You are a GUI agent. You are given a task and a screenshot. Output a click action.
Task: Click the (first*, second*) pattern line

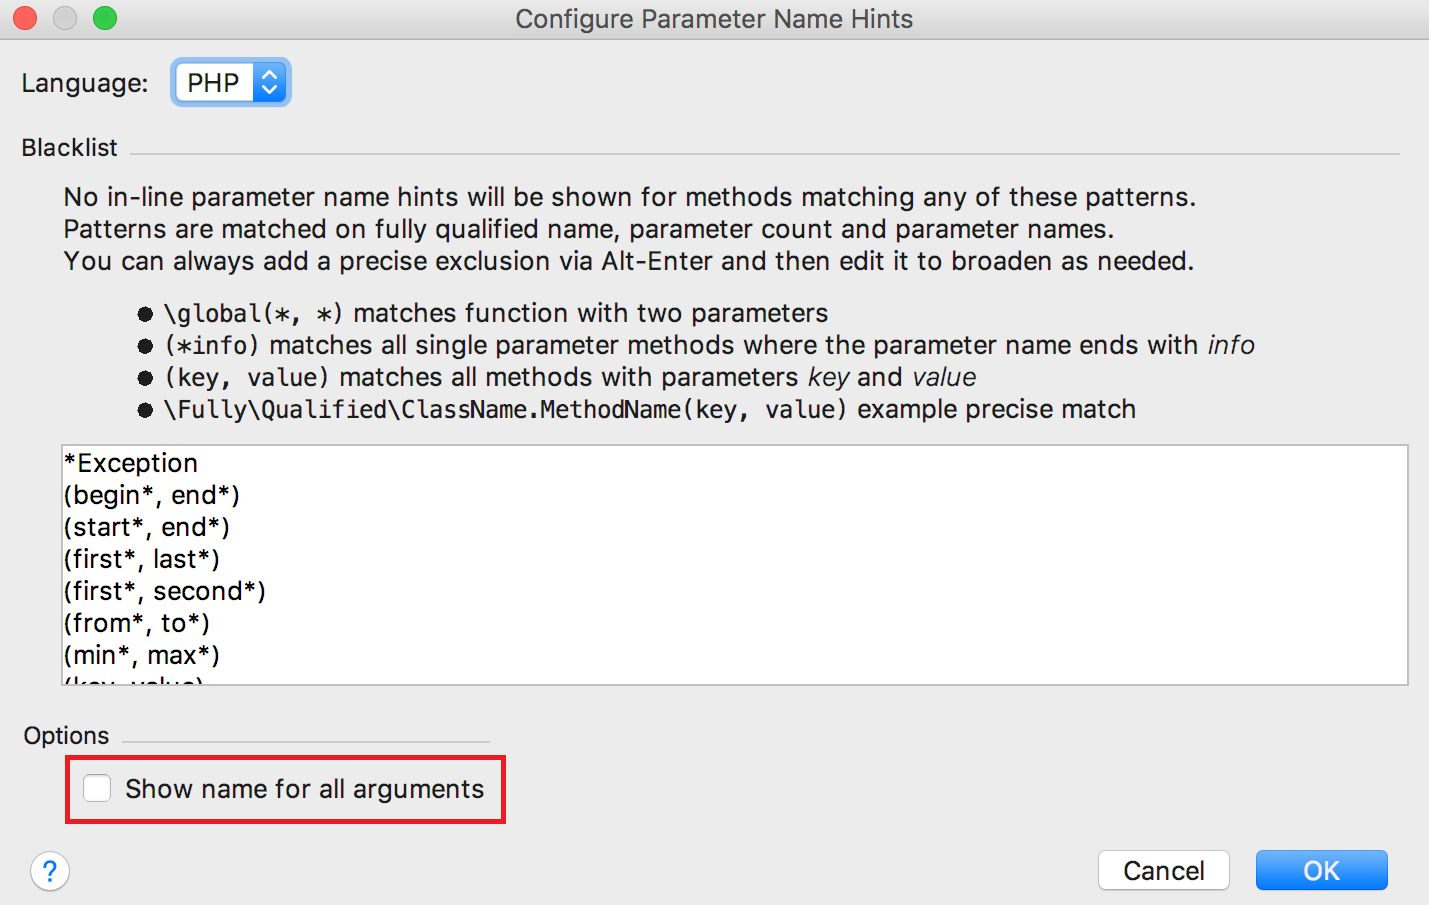165,591
